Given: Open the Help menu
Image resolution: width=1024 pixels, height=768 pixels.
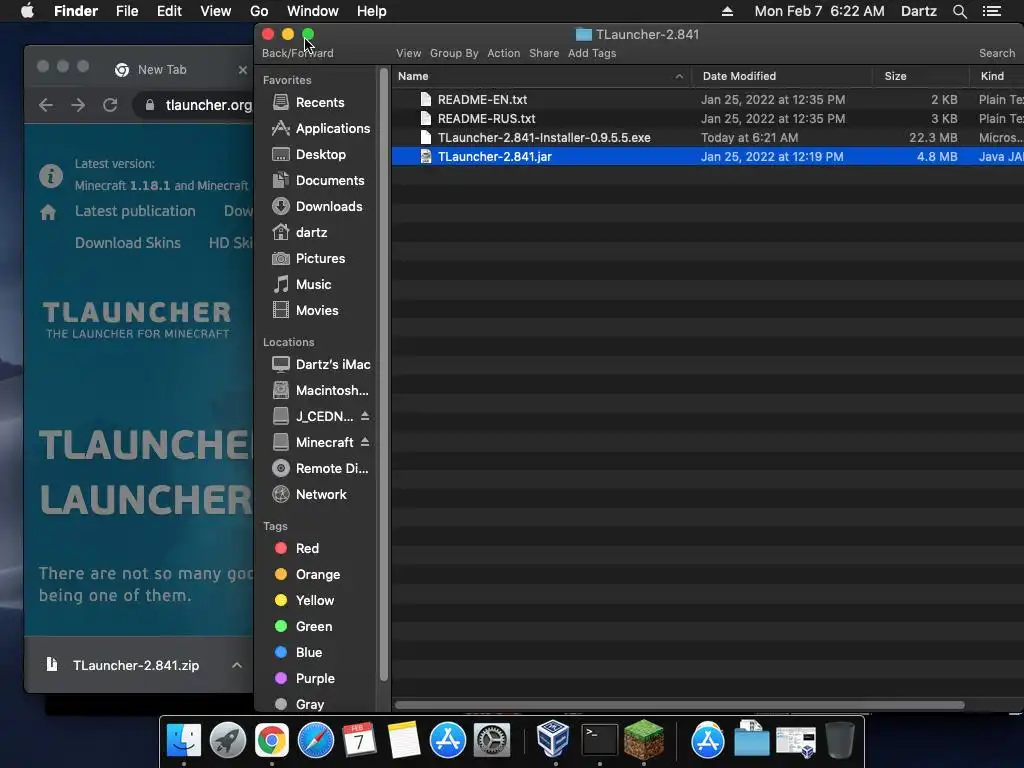Looking at the screenshot, I should [372, 11].
